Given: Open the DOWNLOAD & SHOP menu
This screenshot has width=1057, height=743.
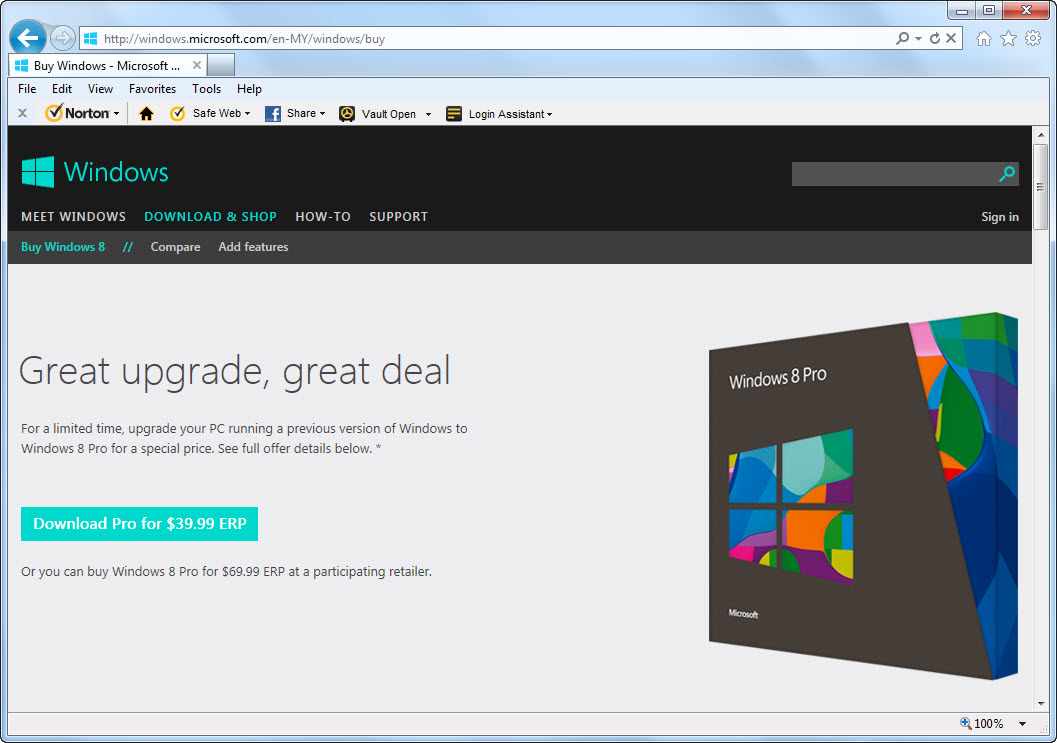Looking at the screenshot, I should (x=210, y=216).
